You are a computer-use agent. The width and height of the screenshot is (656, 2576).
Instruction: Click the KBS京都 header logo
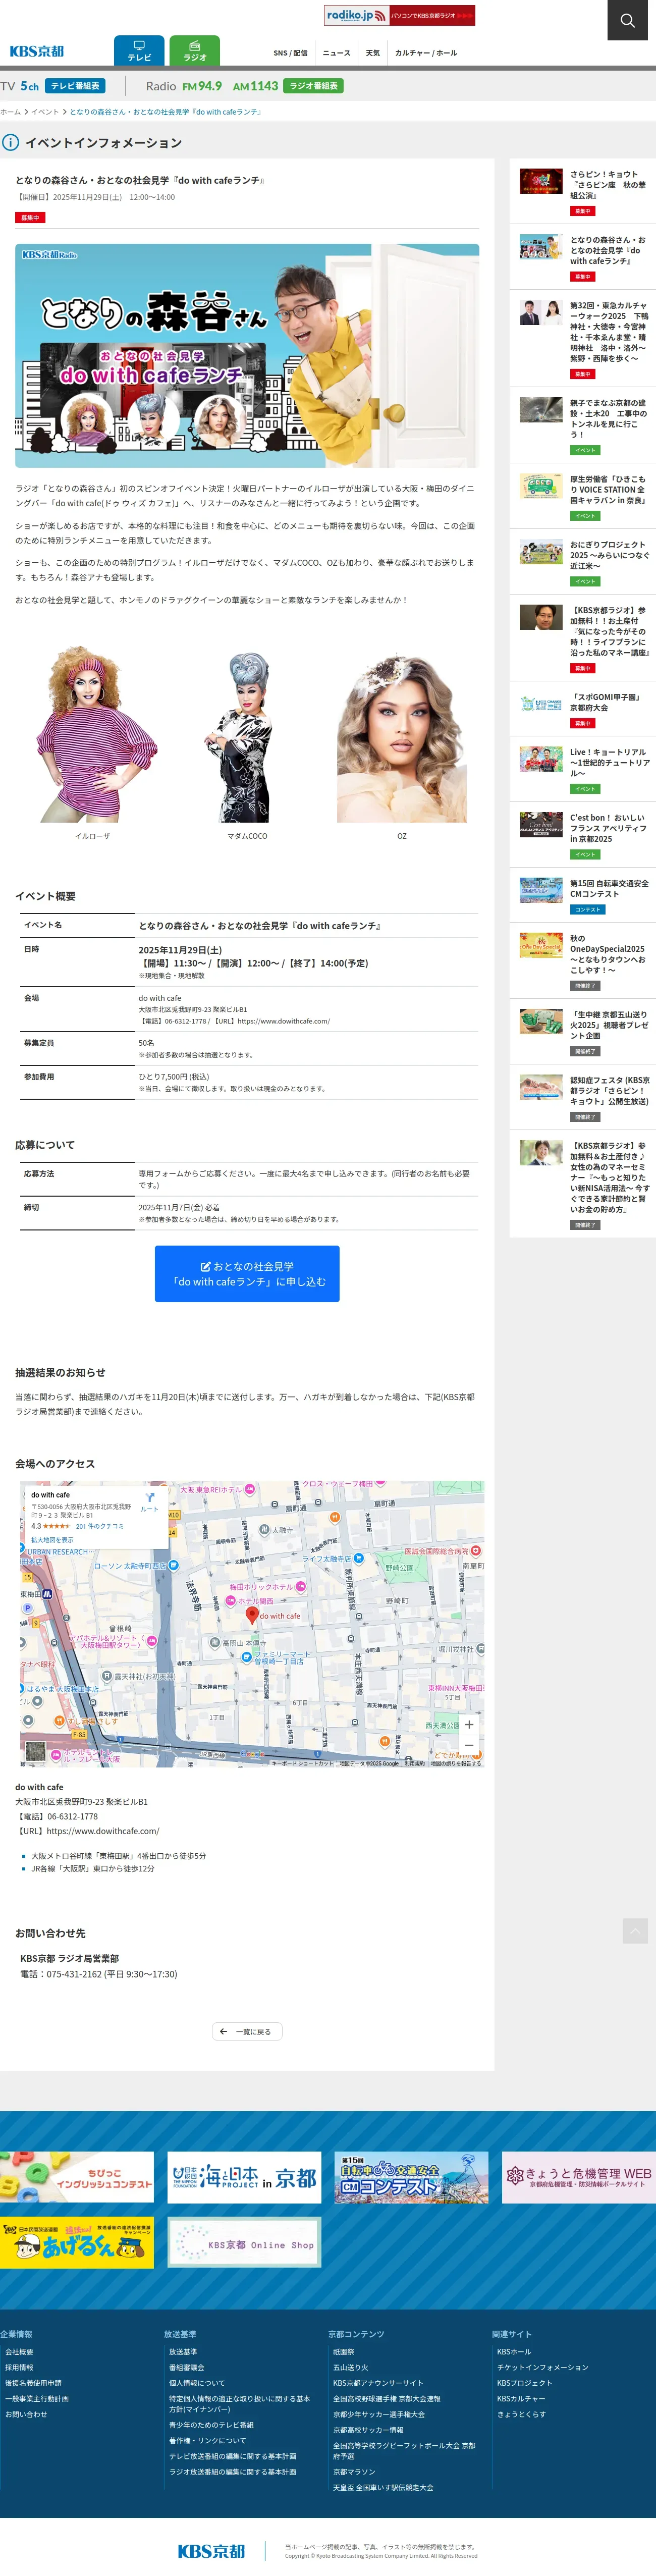[x=36, y=51]
